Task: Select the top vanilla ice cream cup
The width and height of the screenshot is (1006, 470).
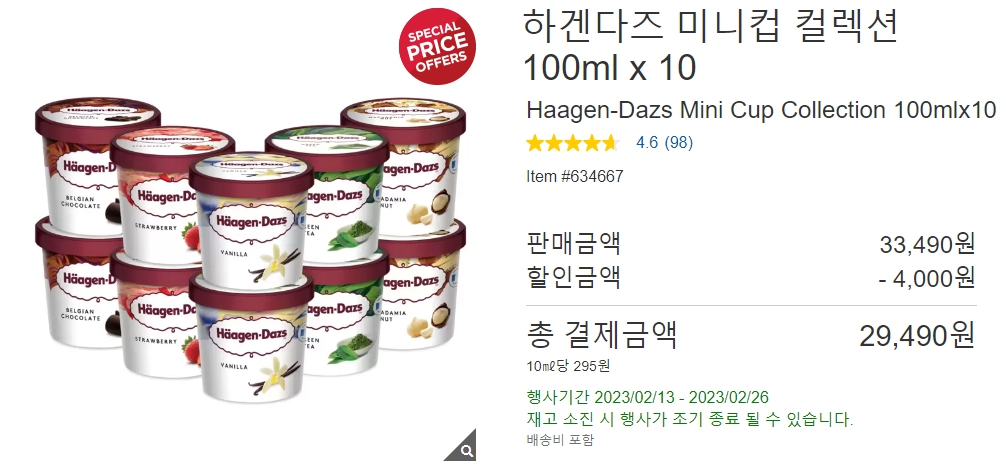Action: [252, 220]
